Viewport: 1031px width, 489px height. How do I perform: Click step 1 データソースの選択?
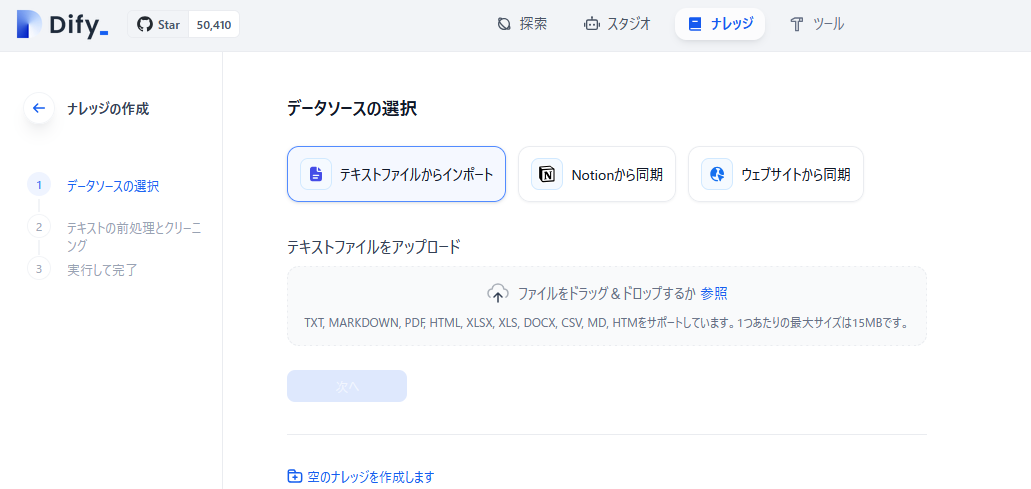(x=112, y=186)
